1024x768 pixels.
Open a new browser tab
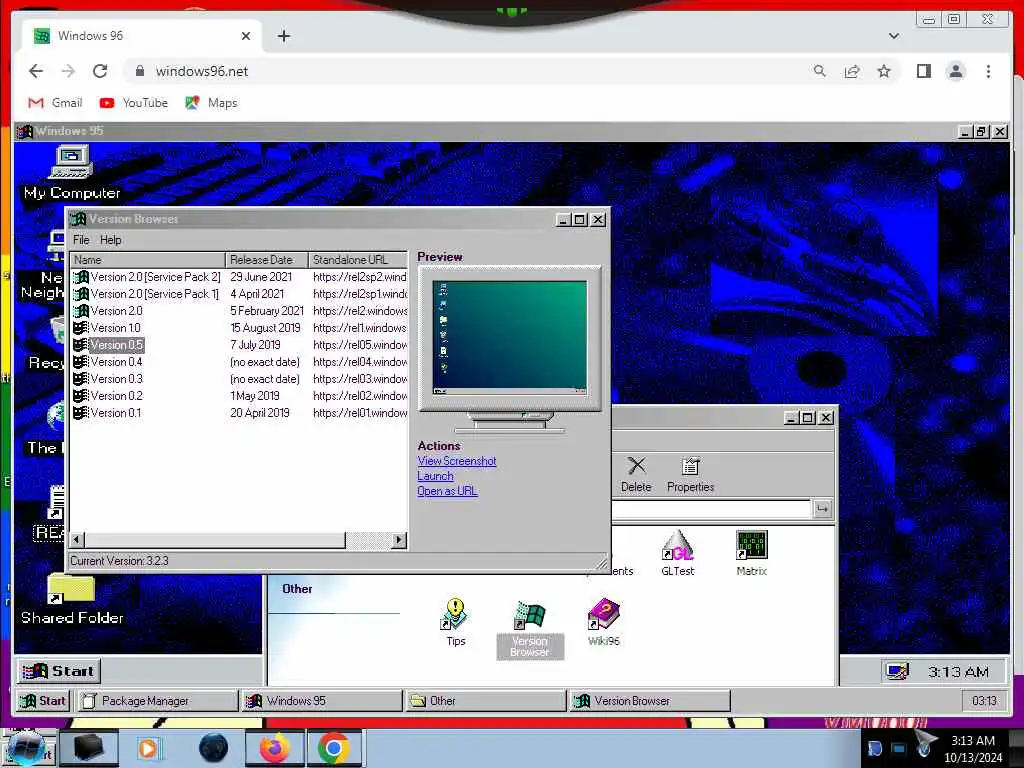point(283,36)
